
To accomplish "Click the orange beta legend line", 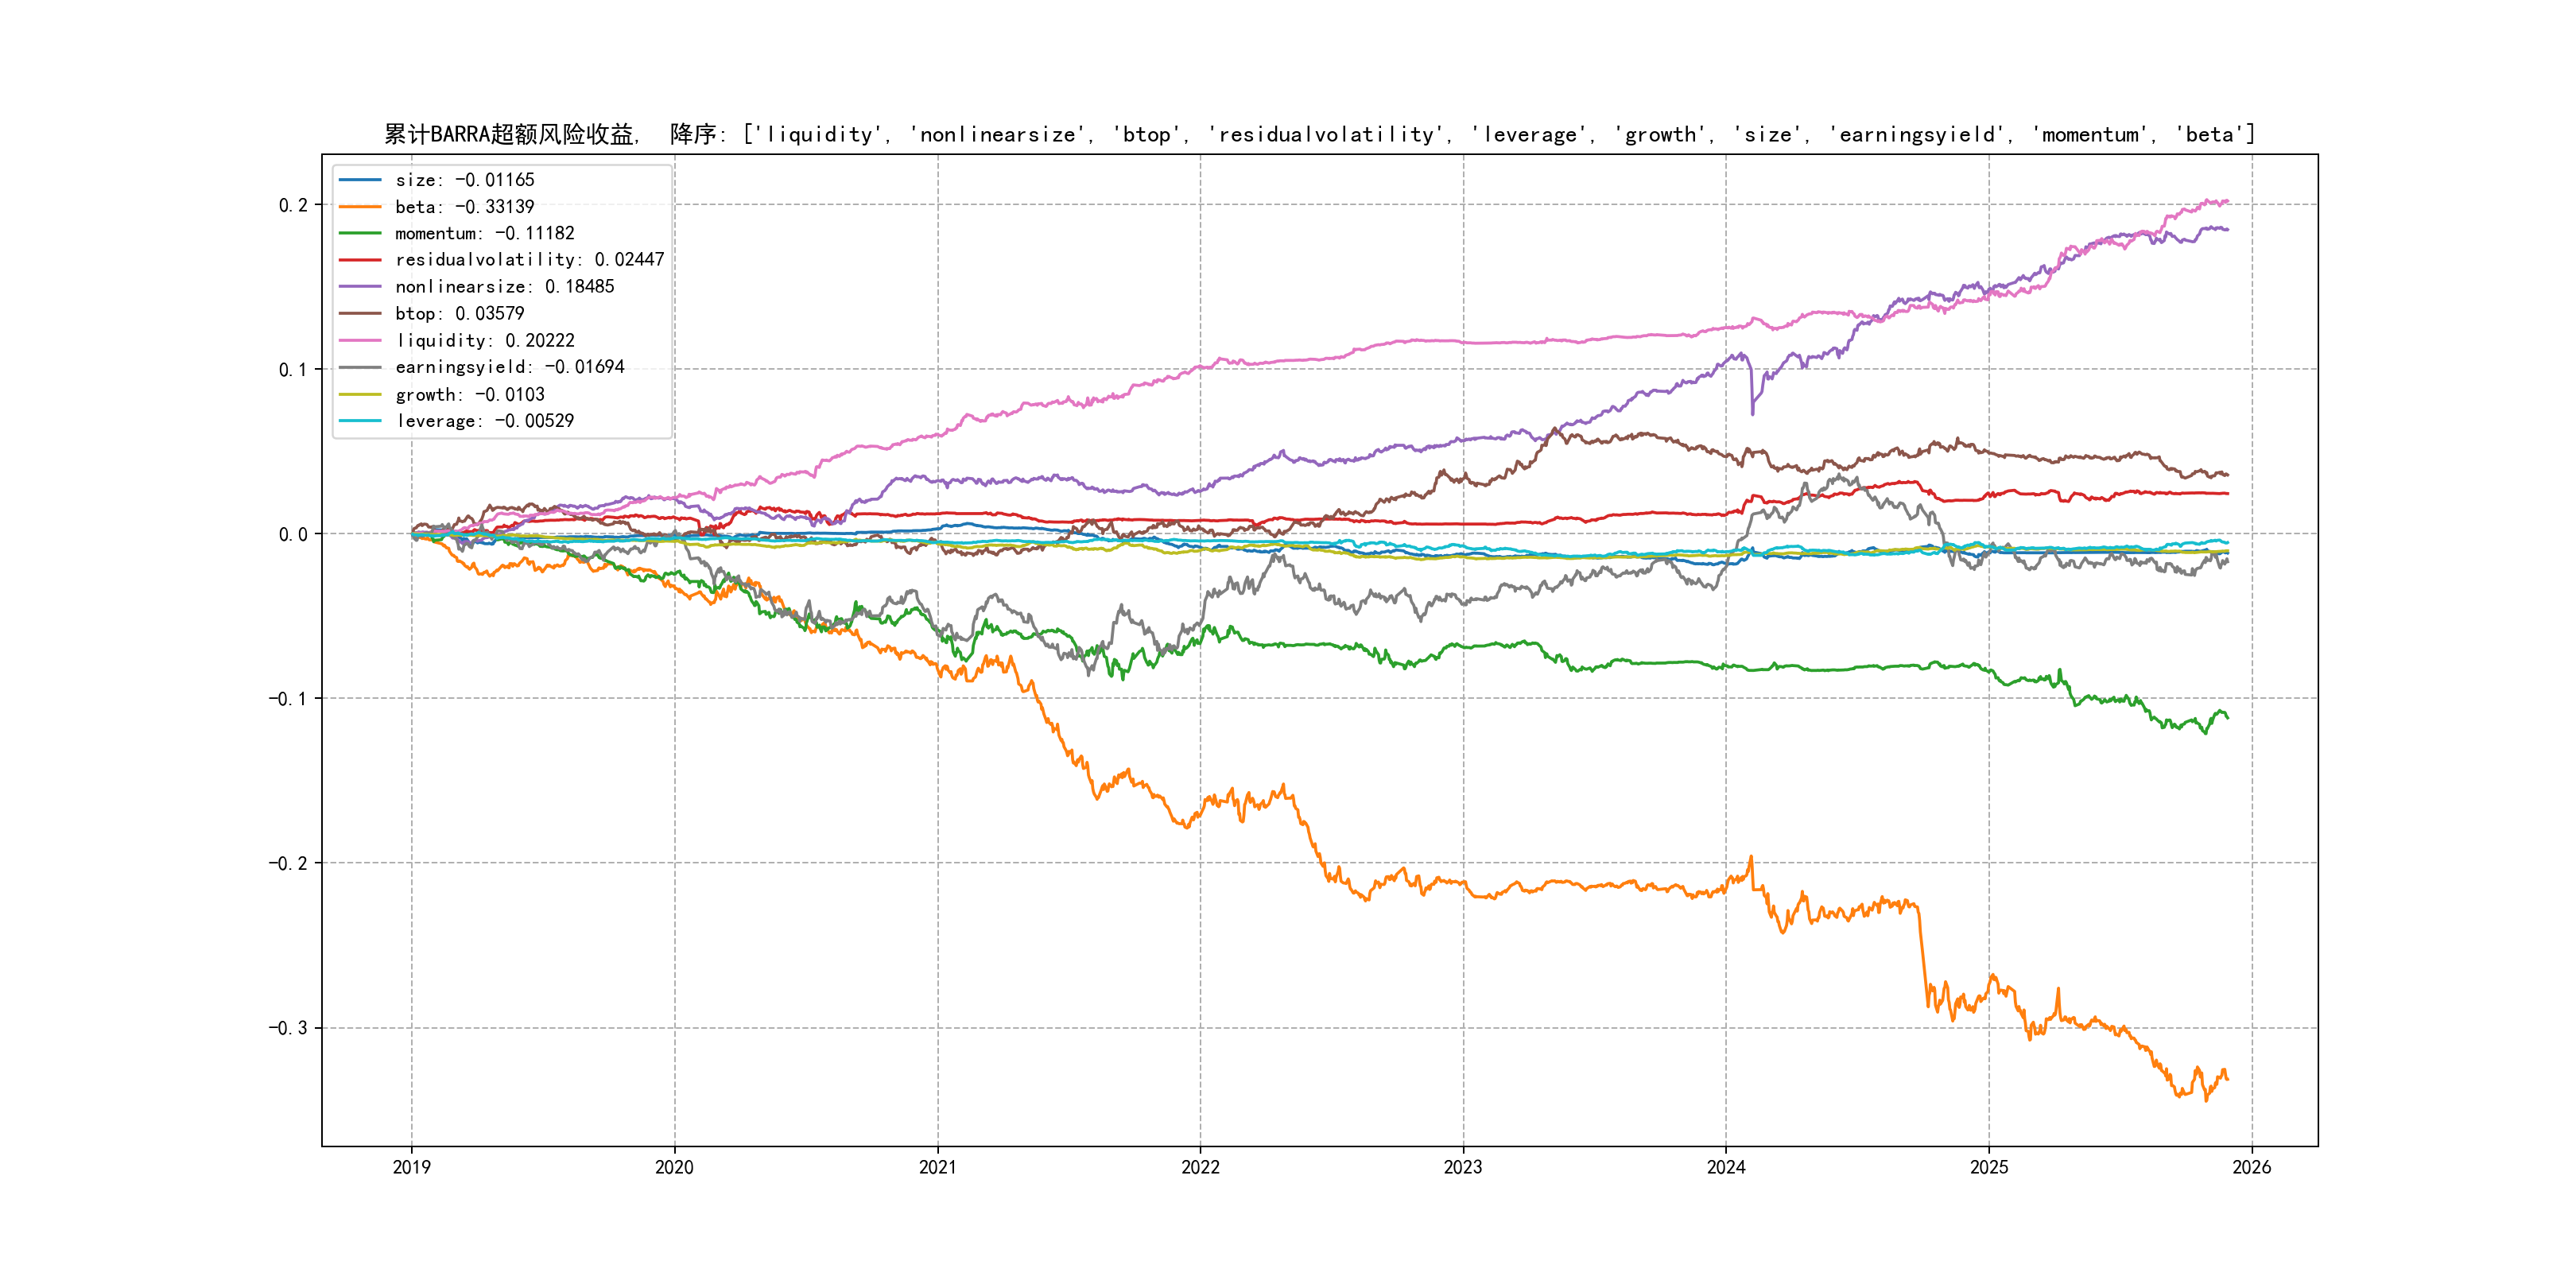I will click(x=360, y=207).
